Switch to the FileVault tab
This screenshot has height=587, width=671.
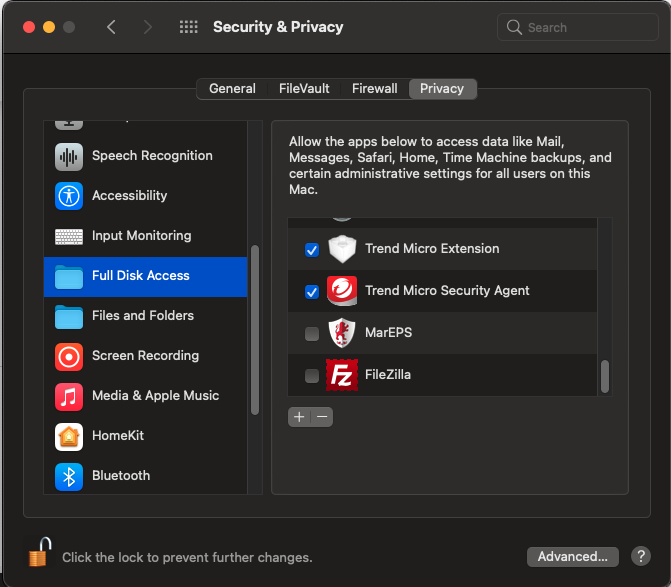coord(304,89)
